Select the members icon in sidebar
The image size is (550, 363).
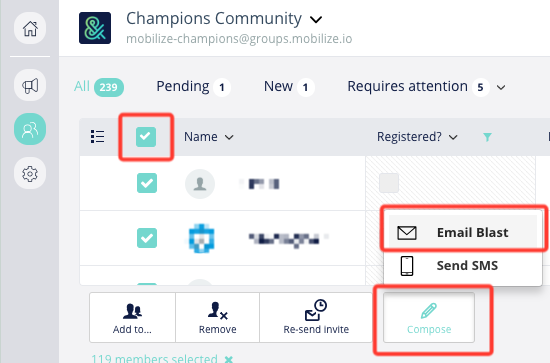[30, 129]
